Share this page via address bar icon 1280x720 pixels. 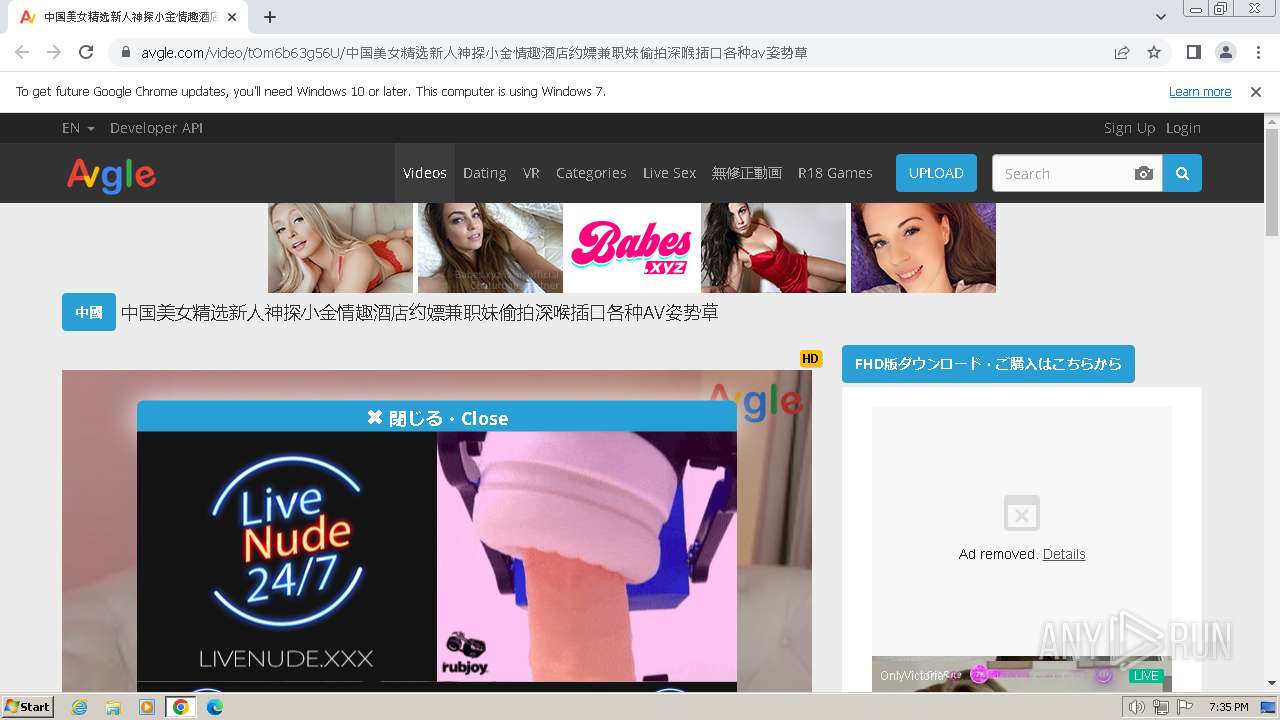[x=1122, y=52]
